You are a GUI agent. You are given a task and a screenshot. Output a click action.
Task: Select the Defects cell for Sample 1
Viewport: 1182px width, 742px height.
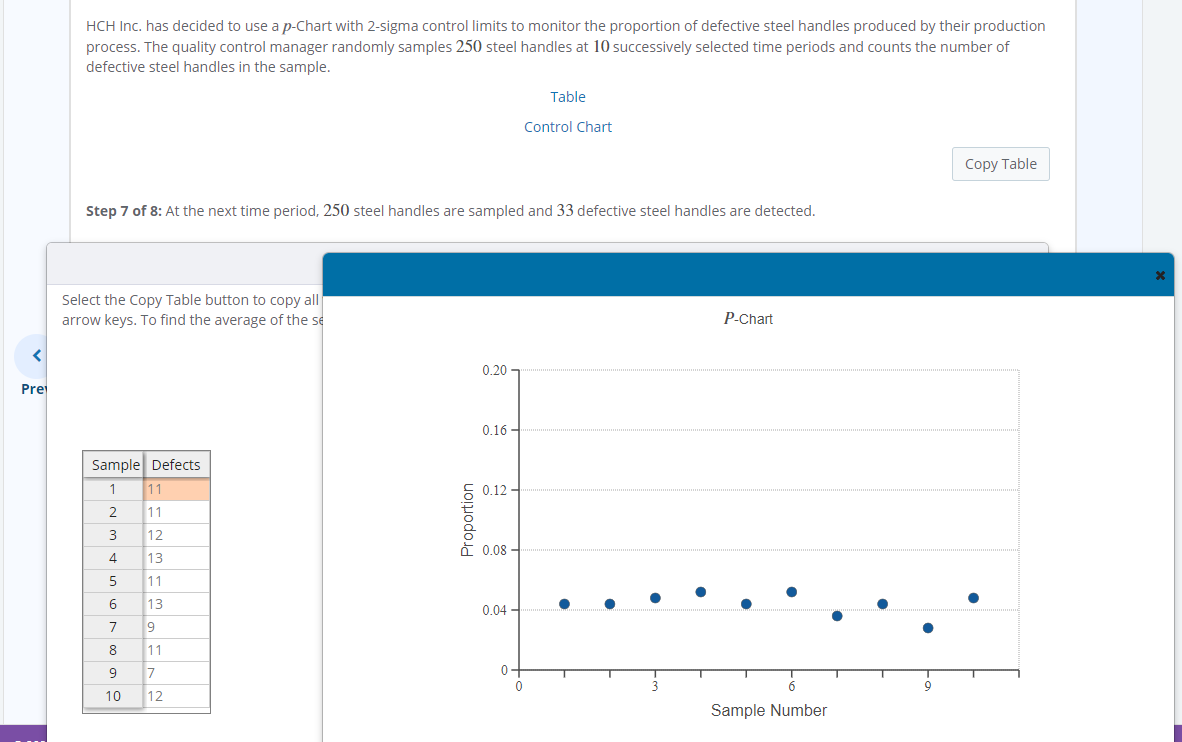click(x=176, y=488)
